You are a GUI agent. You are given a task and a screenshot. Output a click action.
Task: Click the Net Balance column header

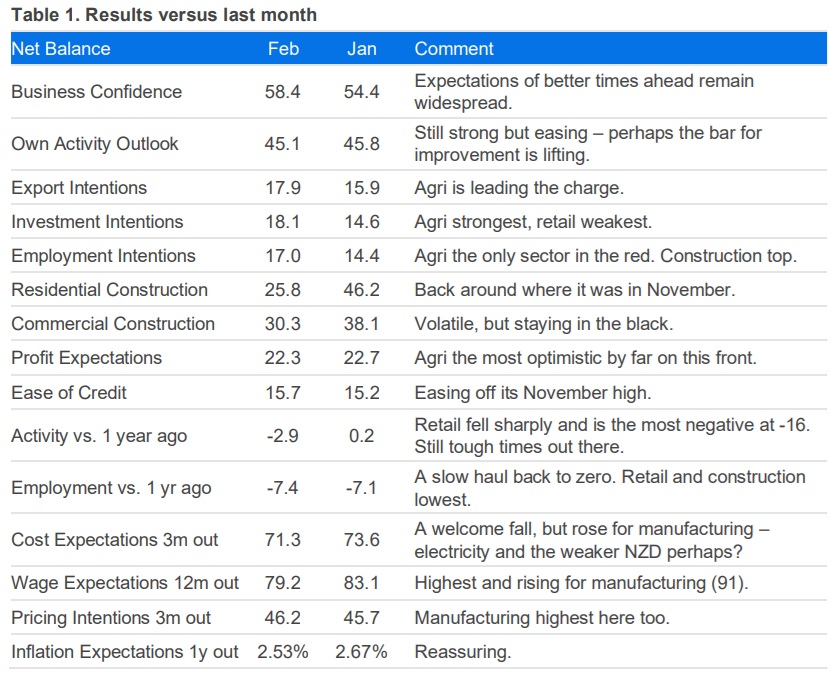coord(61,49)
